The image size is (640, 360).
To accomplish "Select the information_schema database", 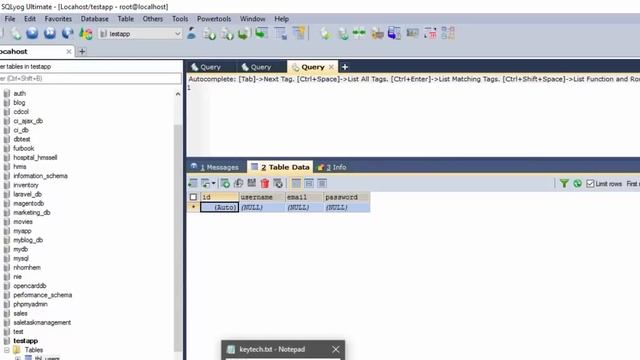I will (x=40, y=176).
